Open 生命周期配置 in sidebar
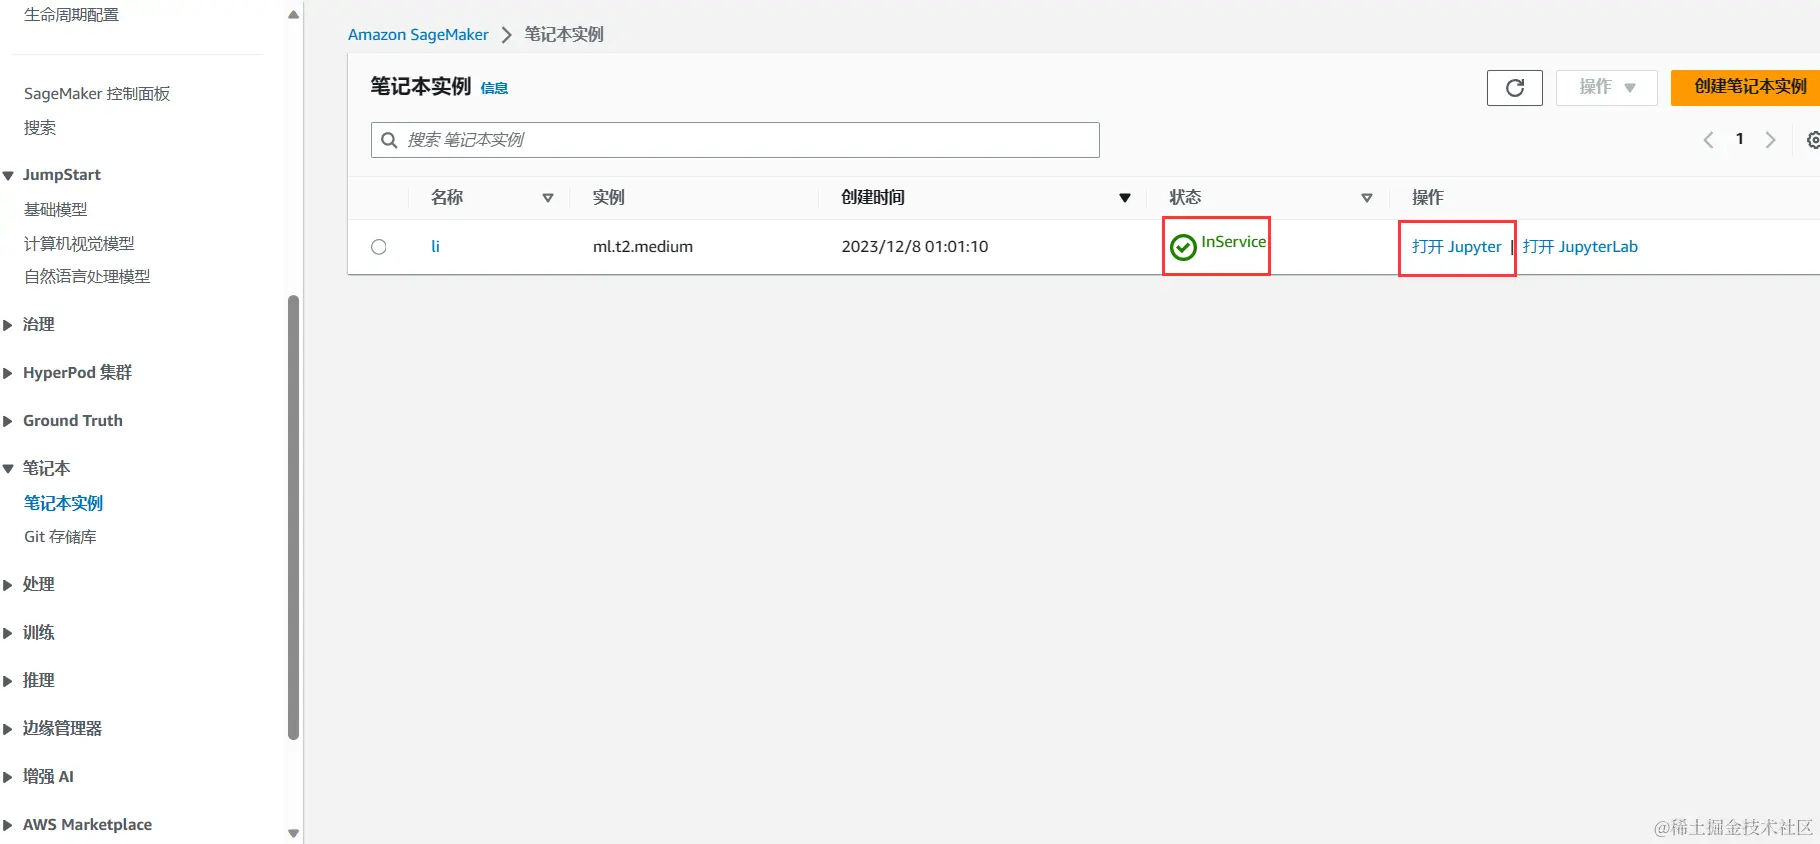This screenshot has width=1820, height=844. click(71, 14)
